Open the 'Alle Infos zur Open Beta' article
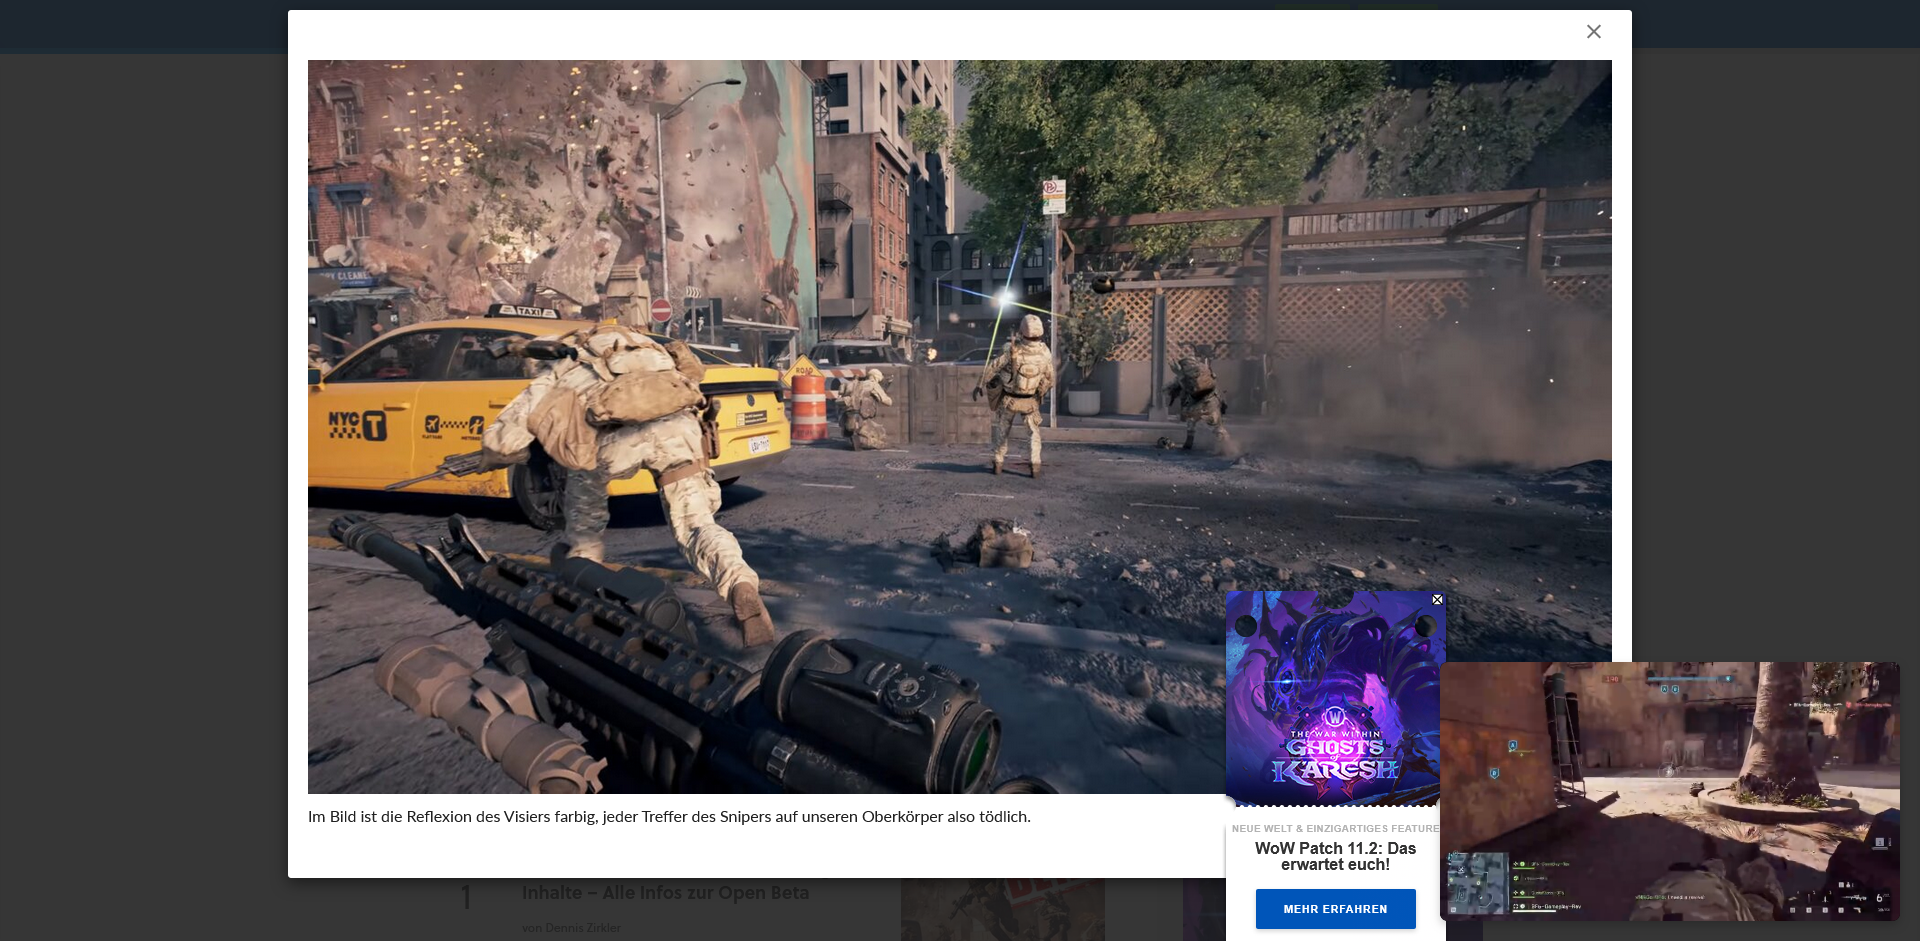 pos(665,892)
